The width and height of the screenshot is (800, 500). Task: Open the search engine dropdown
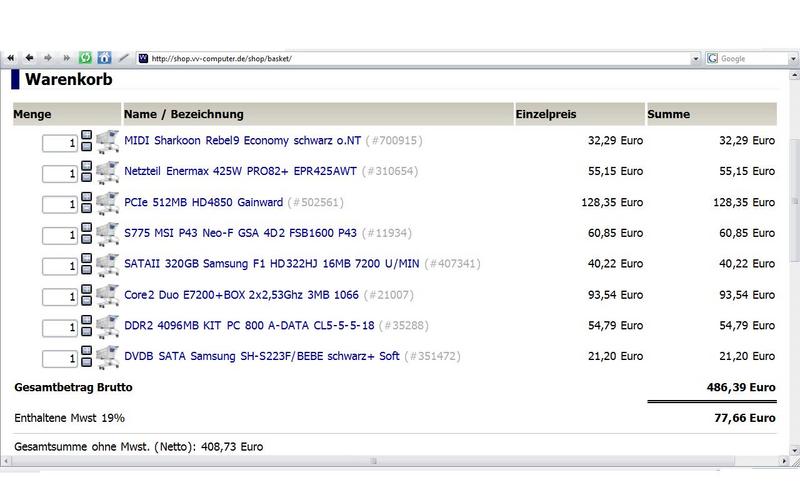793,59
